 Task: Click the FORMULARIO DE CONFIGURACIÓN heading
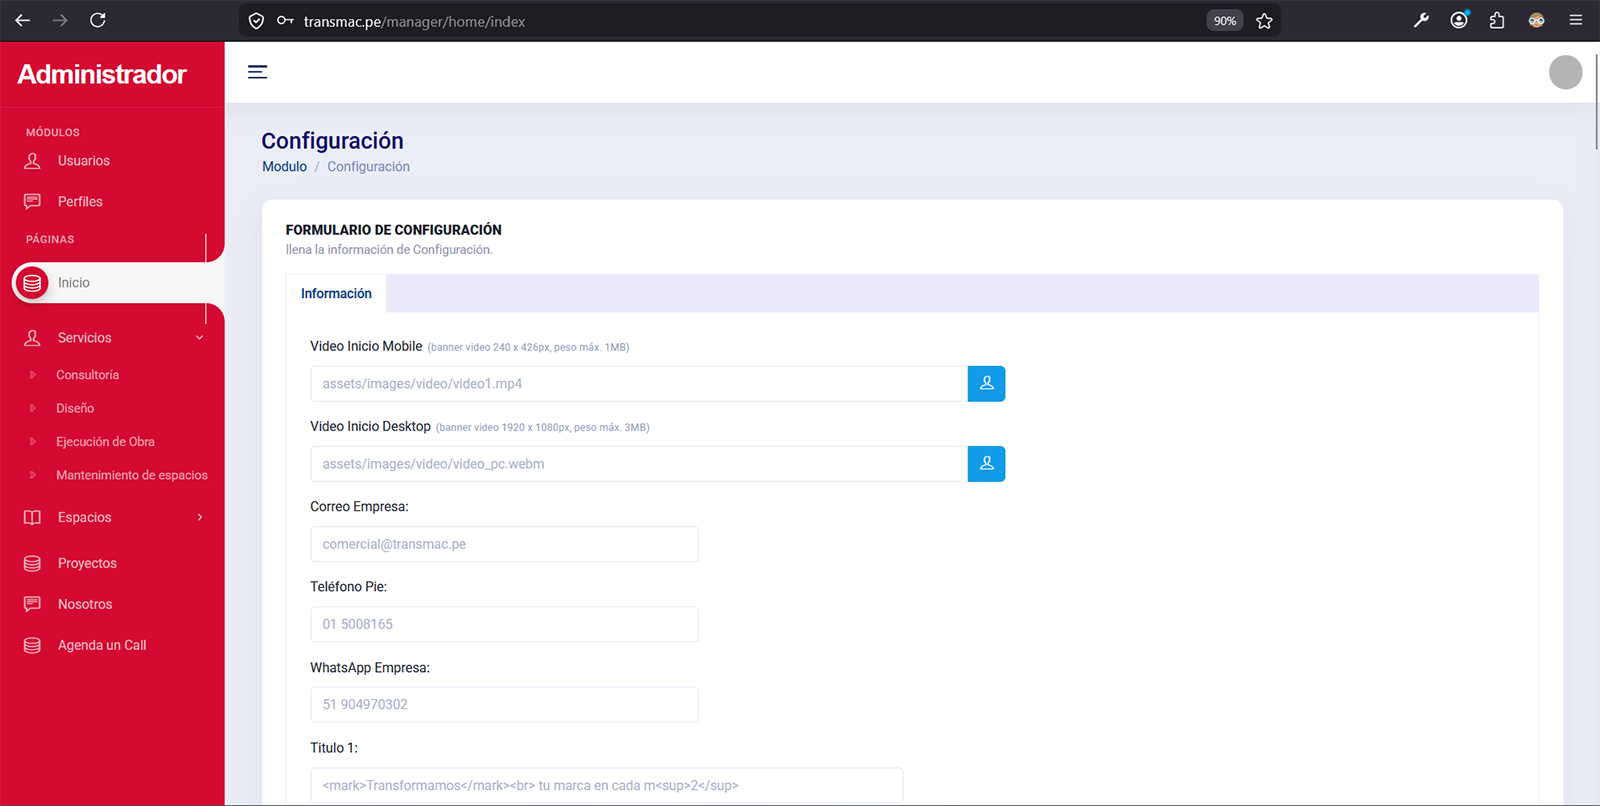coord(393,230)
